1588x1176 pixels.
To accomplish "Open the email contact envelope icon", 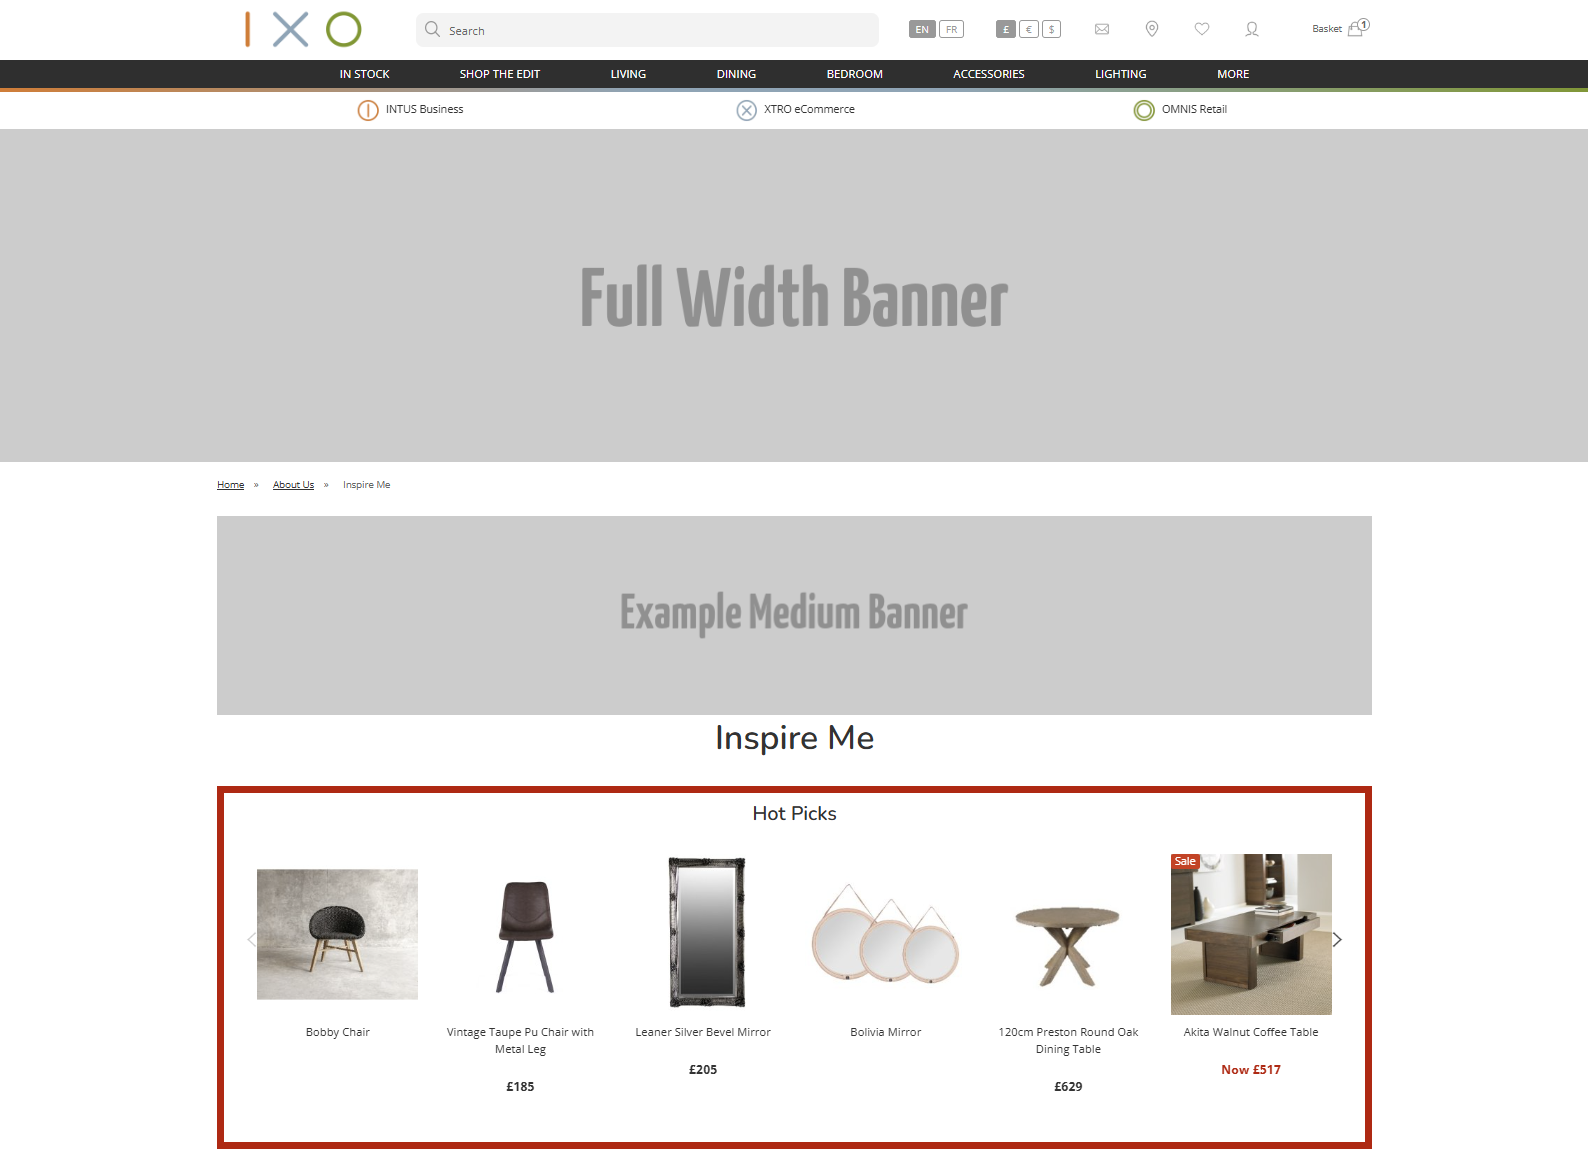I will [x=1102, y=29].
